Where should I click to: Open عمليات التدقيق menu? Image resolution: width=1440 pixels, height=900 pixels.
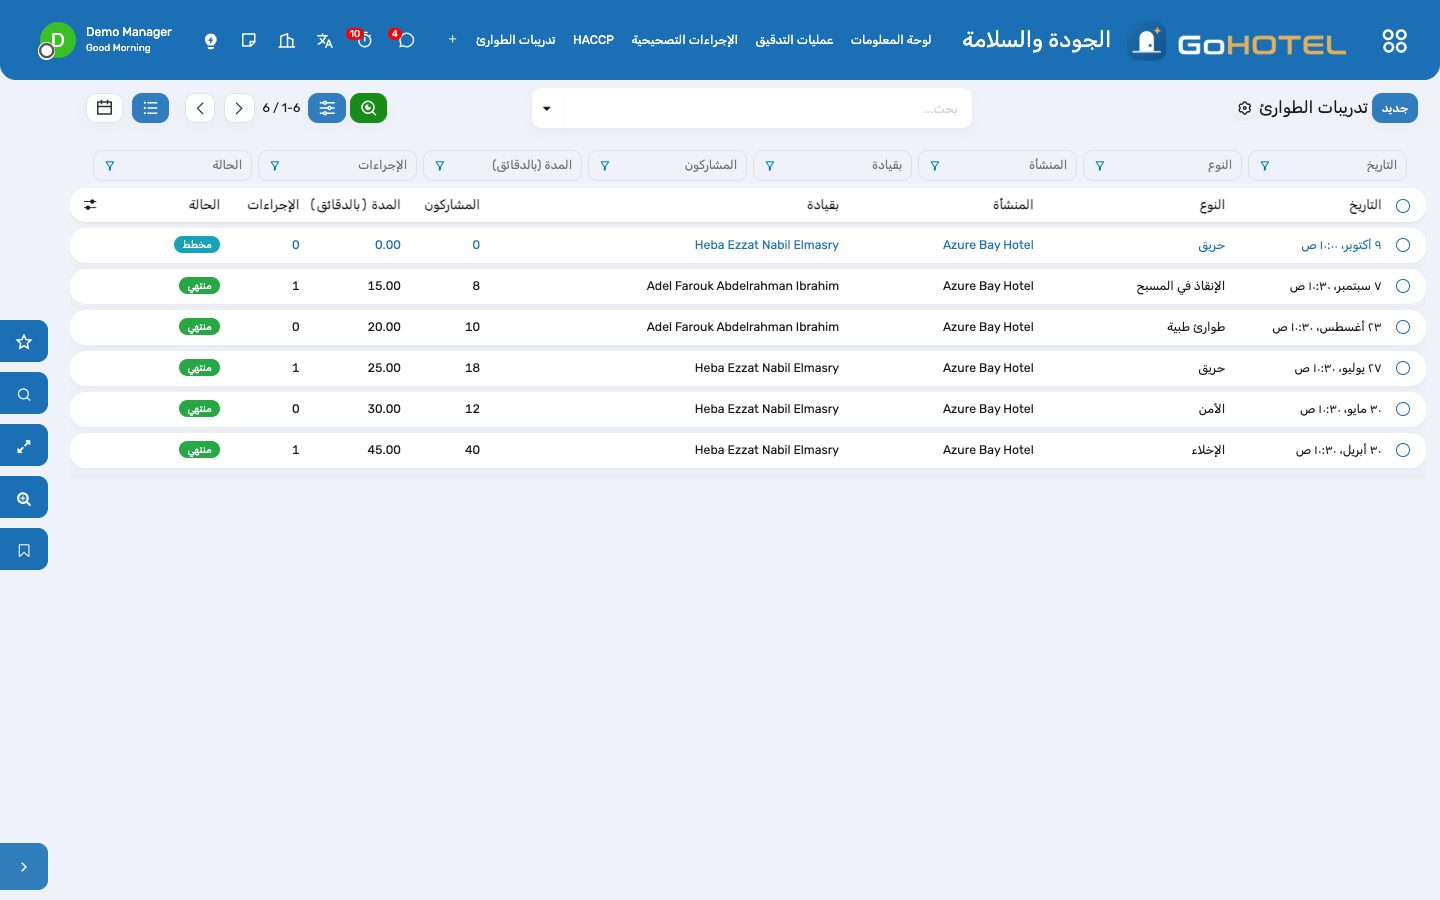coord(794,40)
